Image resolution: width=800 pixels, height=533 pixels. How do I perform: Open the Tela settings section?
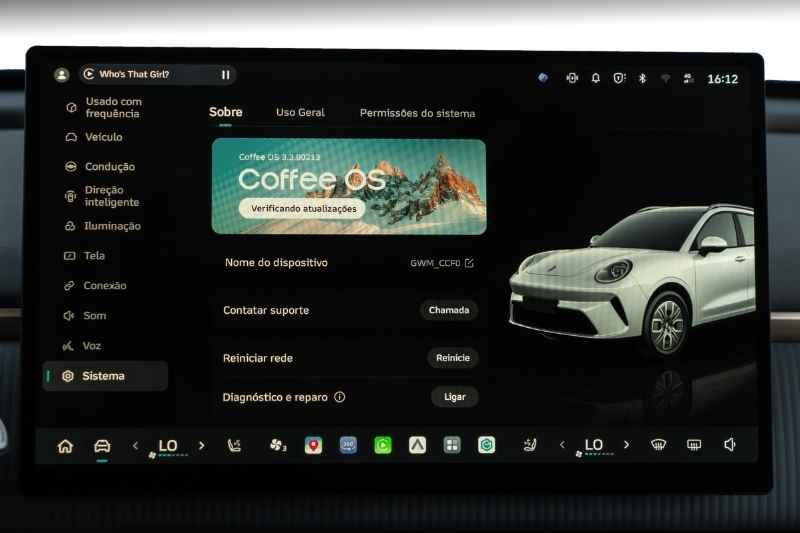click(84, 256)
